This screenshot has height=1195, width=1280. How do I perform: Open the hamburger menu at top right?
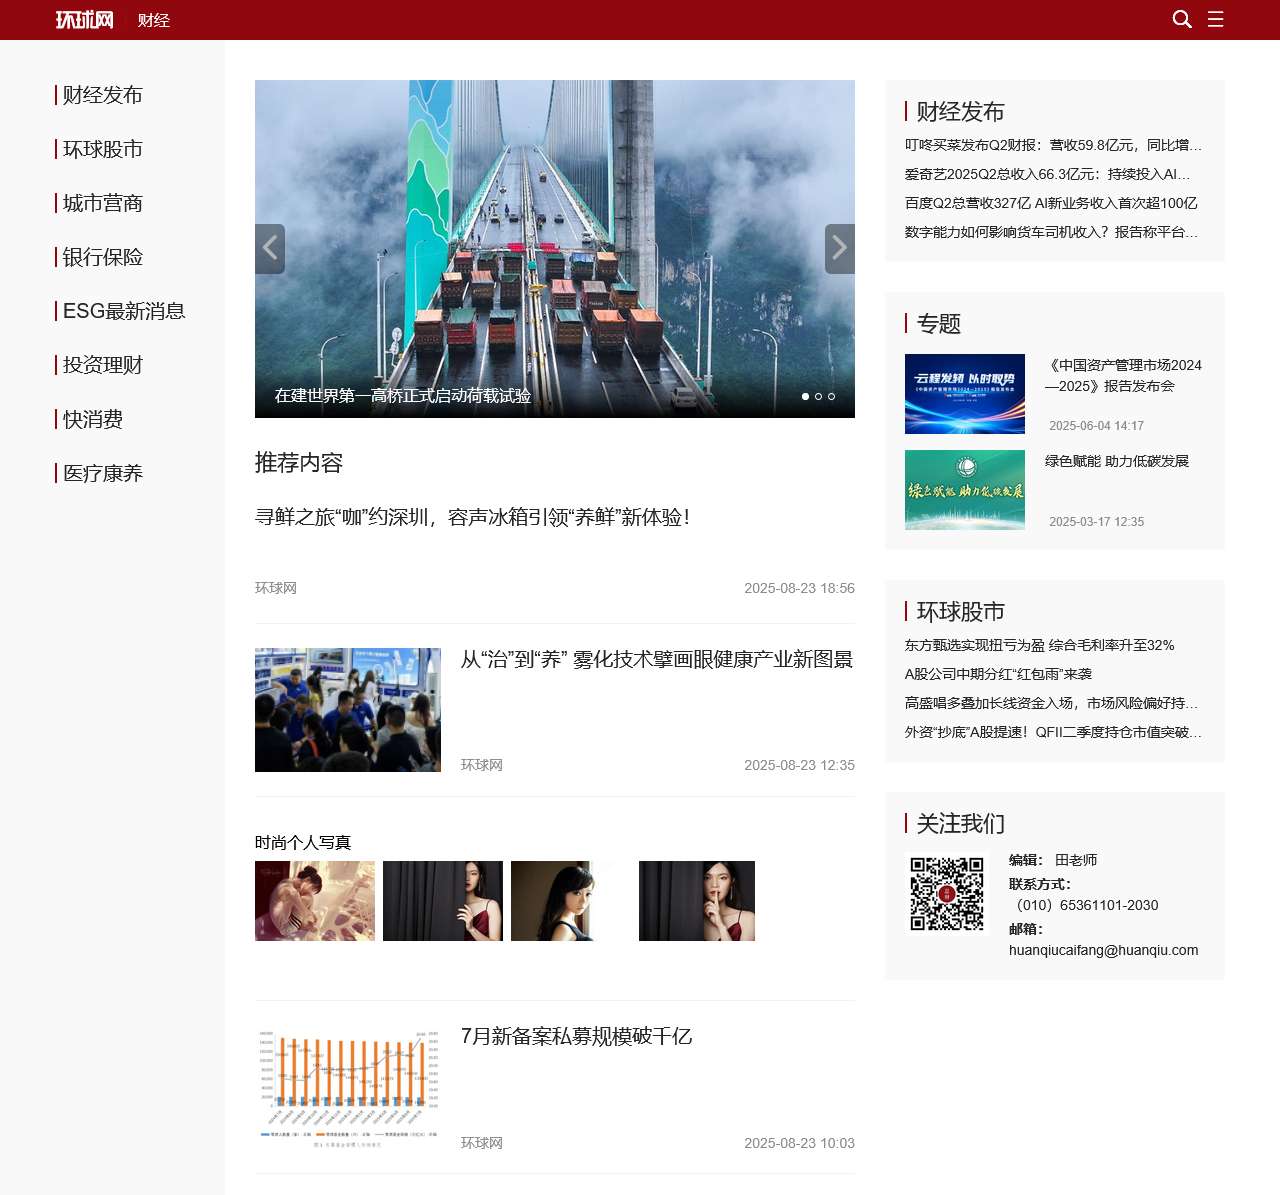[1216, 19]
